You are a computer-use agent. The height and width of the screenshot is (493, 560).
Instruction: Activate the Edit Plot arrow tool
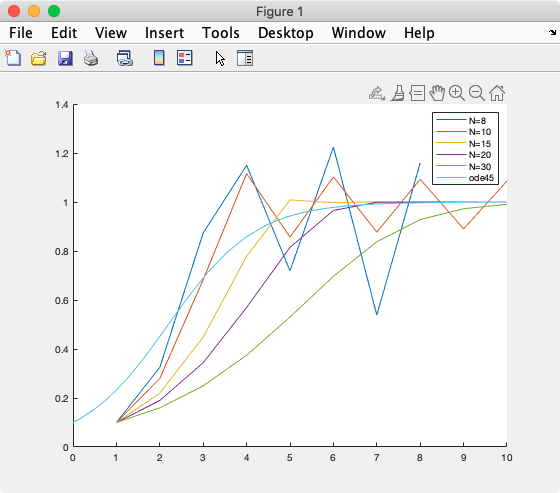tap(220, 58)
